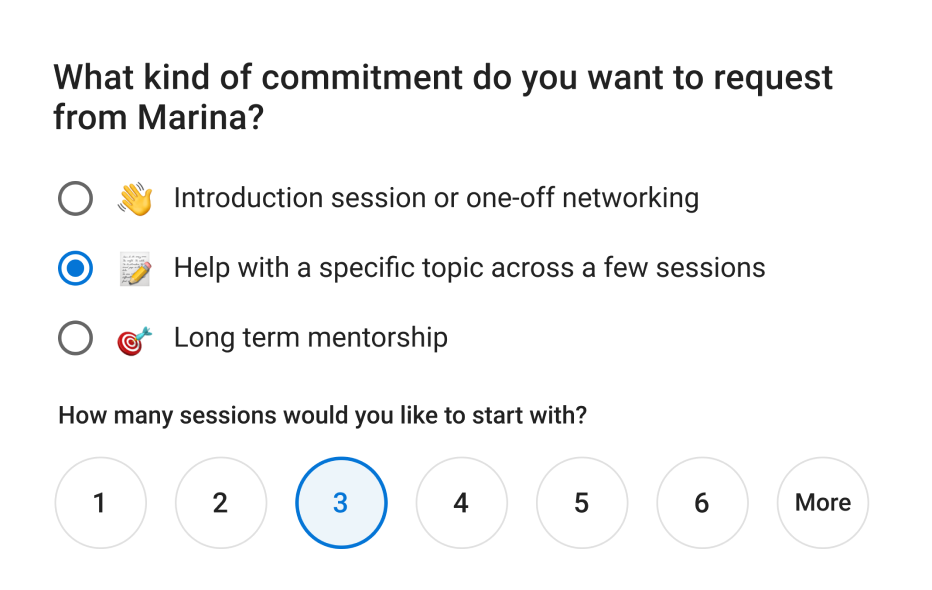Choose 1 session
This screenshot has height=590, width=932.
pos(100,503)
